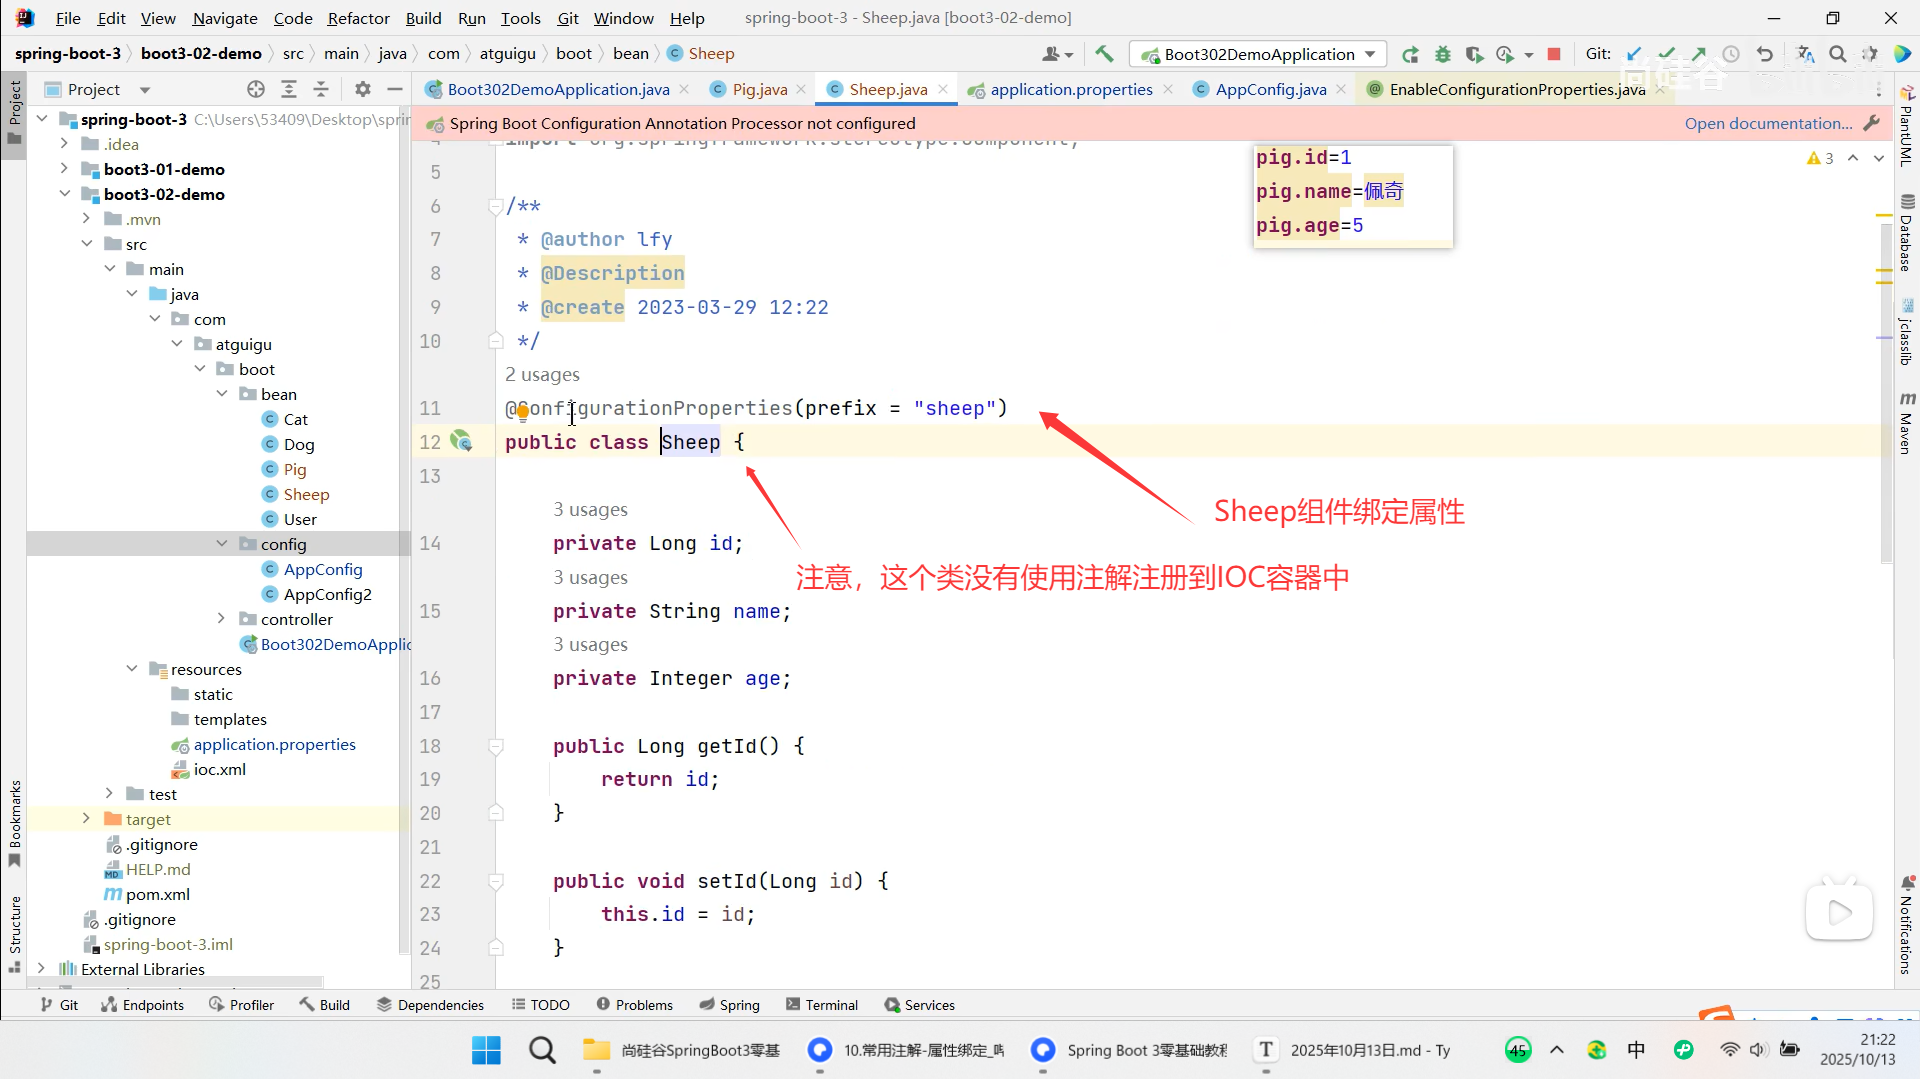1920x1079 pixels.
Task: Open the Maven tool window
Action: click(1907, 422)
